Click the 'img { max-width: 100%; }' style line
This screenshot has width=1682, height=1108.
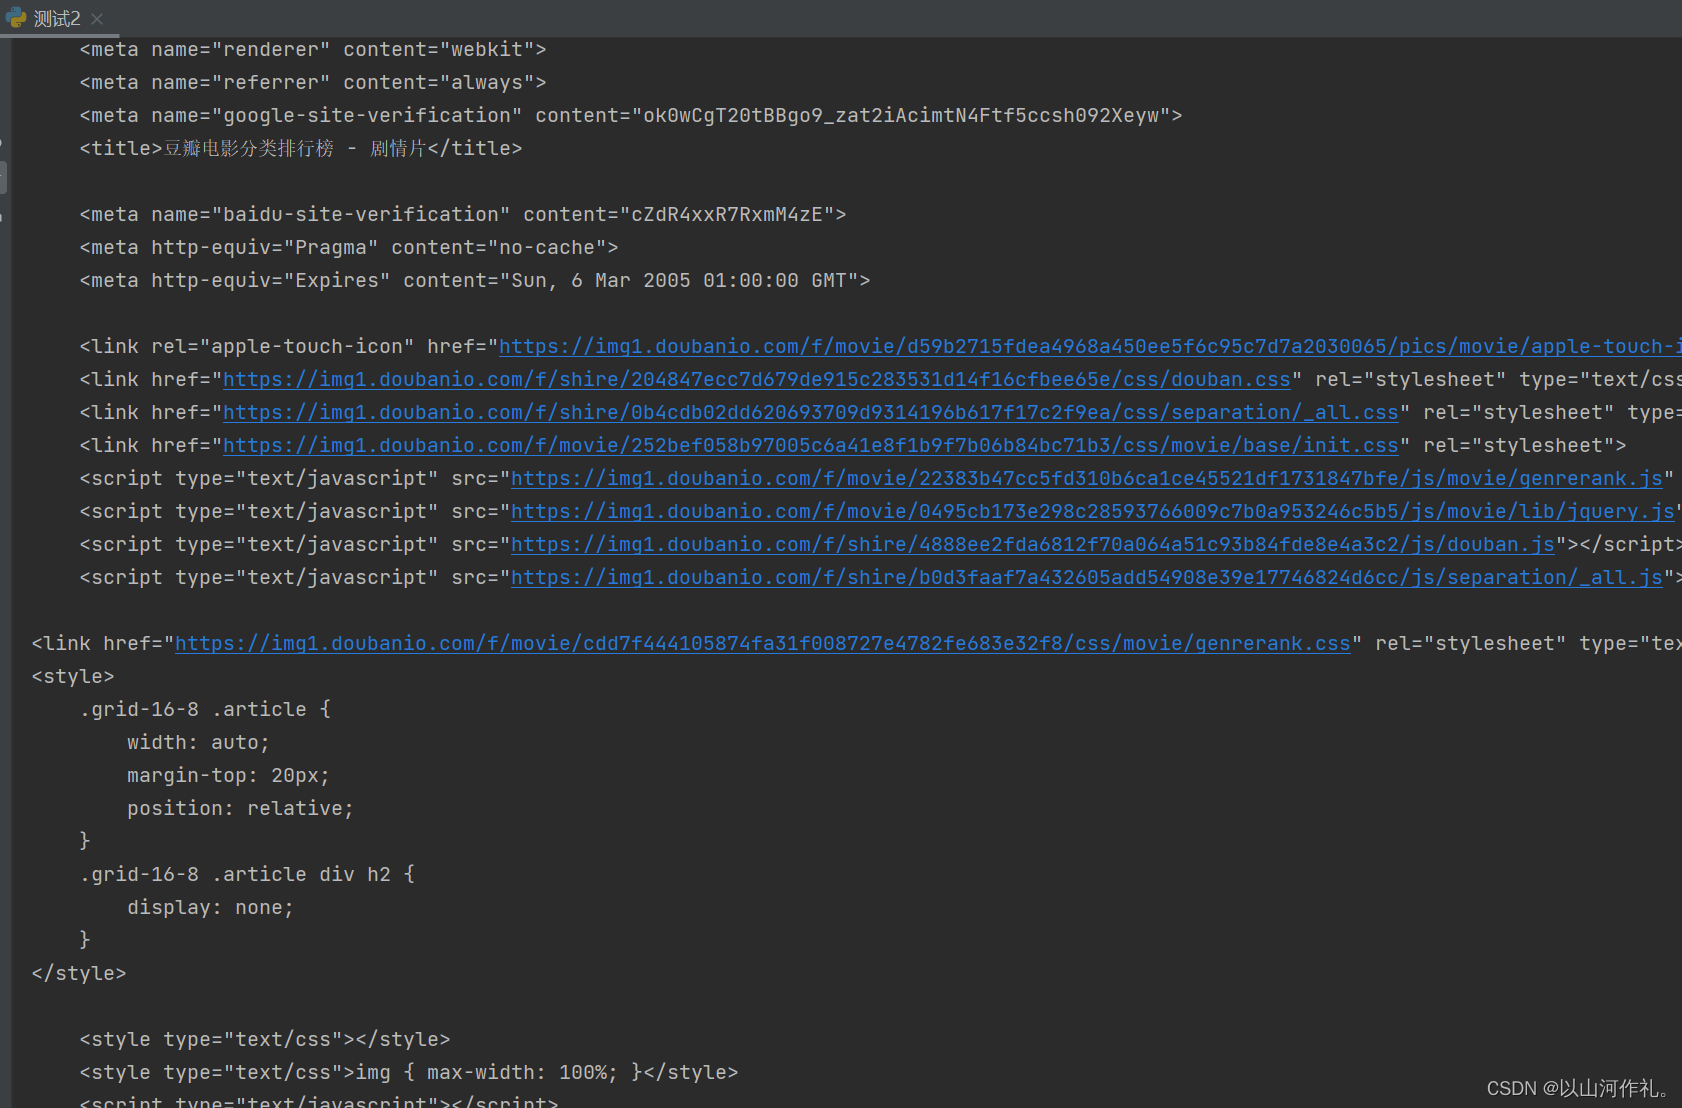point(409,1073)
